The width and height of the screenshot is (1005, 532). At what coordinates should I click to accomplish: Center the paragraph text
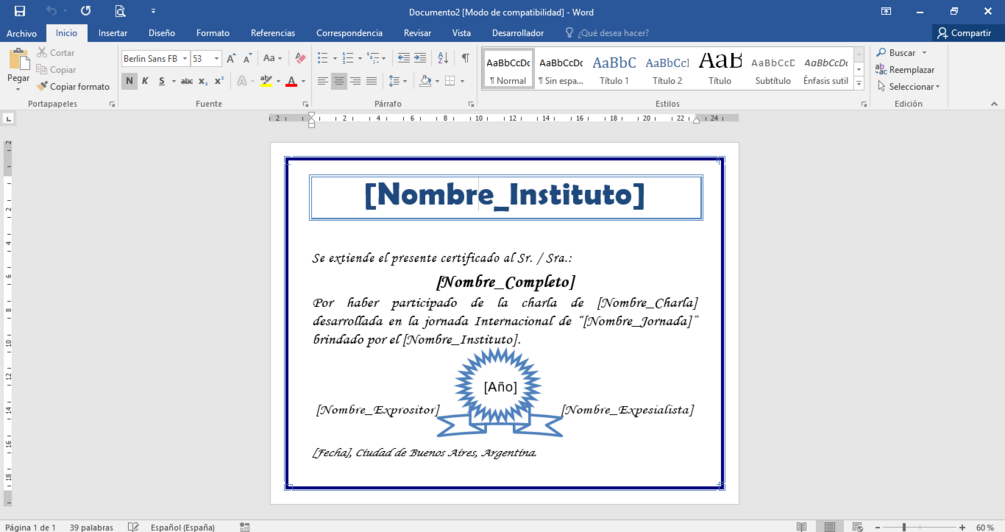[x=339, y=81]
